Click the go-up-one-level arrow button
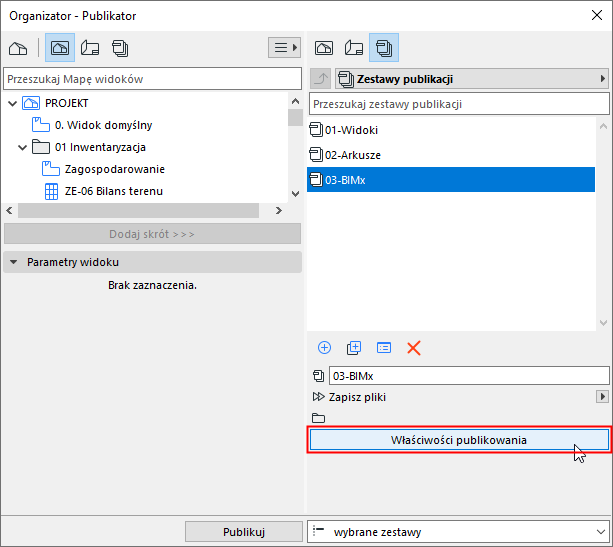This screenshot has height=547, width=613. click(321, 79)
